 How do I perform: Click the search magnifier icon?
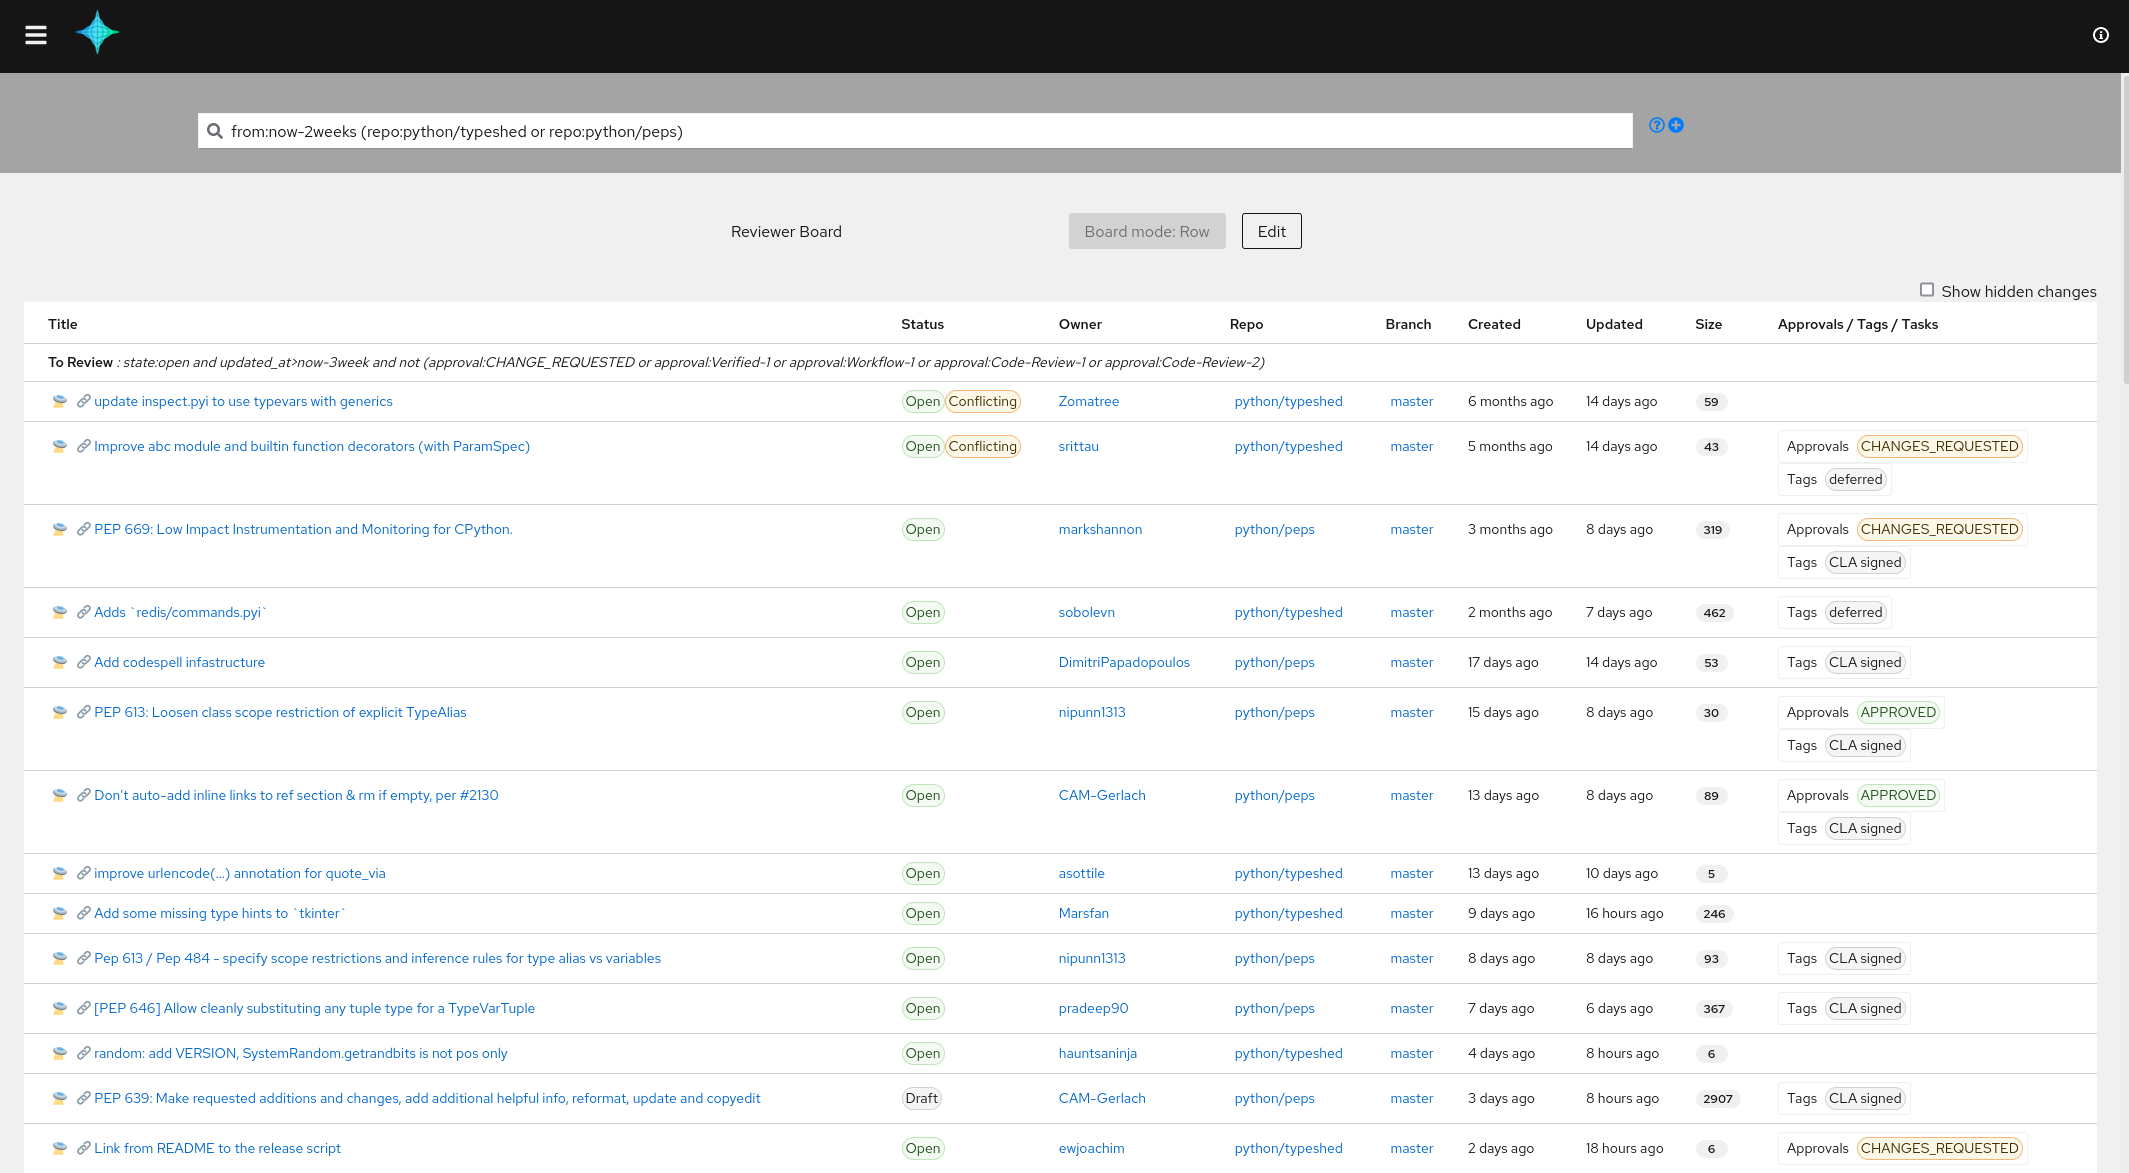click(215, 131)
